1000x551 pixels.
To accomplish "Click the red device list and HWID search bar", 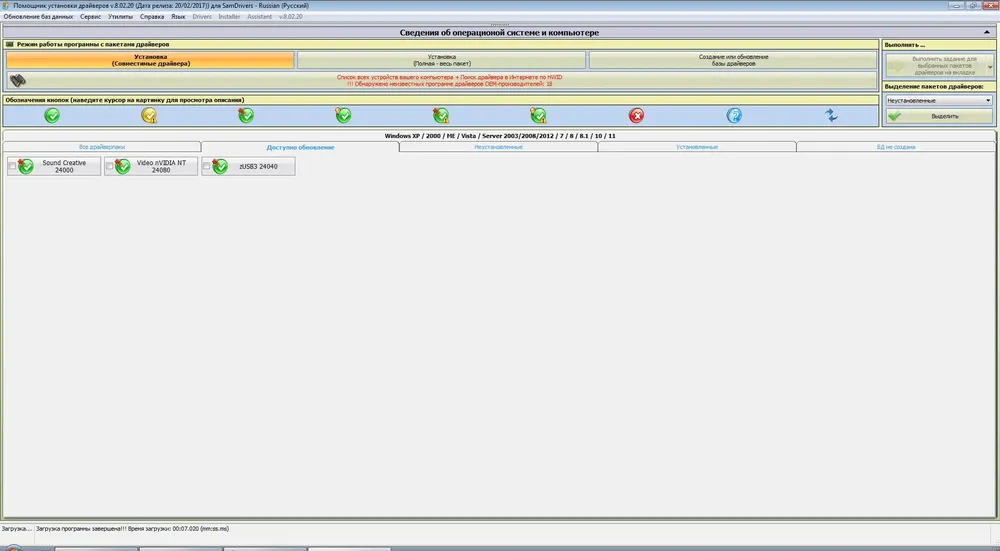I will click(442, 80).
